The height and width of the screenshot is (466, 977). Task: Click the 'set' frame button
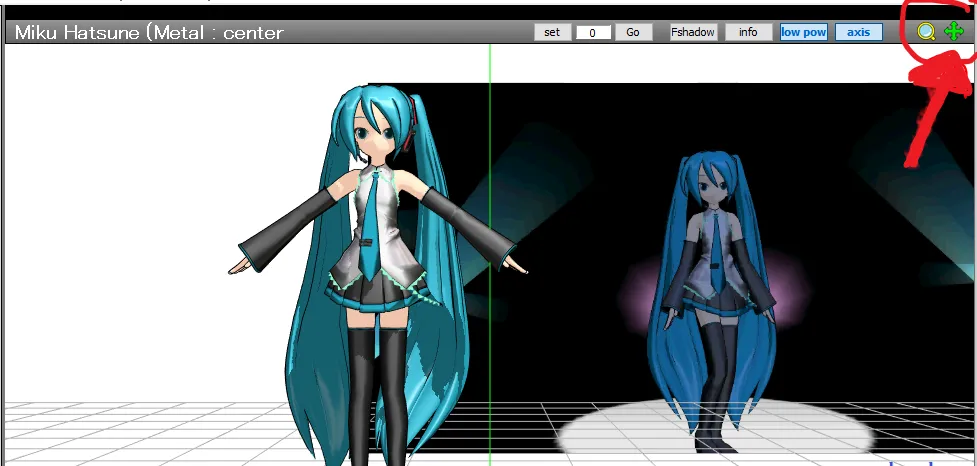pyautogui.click(x=552, y=32)
